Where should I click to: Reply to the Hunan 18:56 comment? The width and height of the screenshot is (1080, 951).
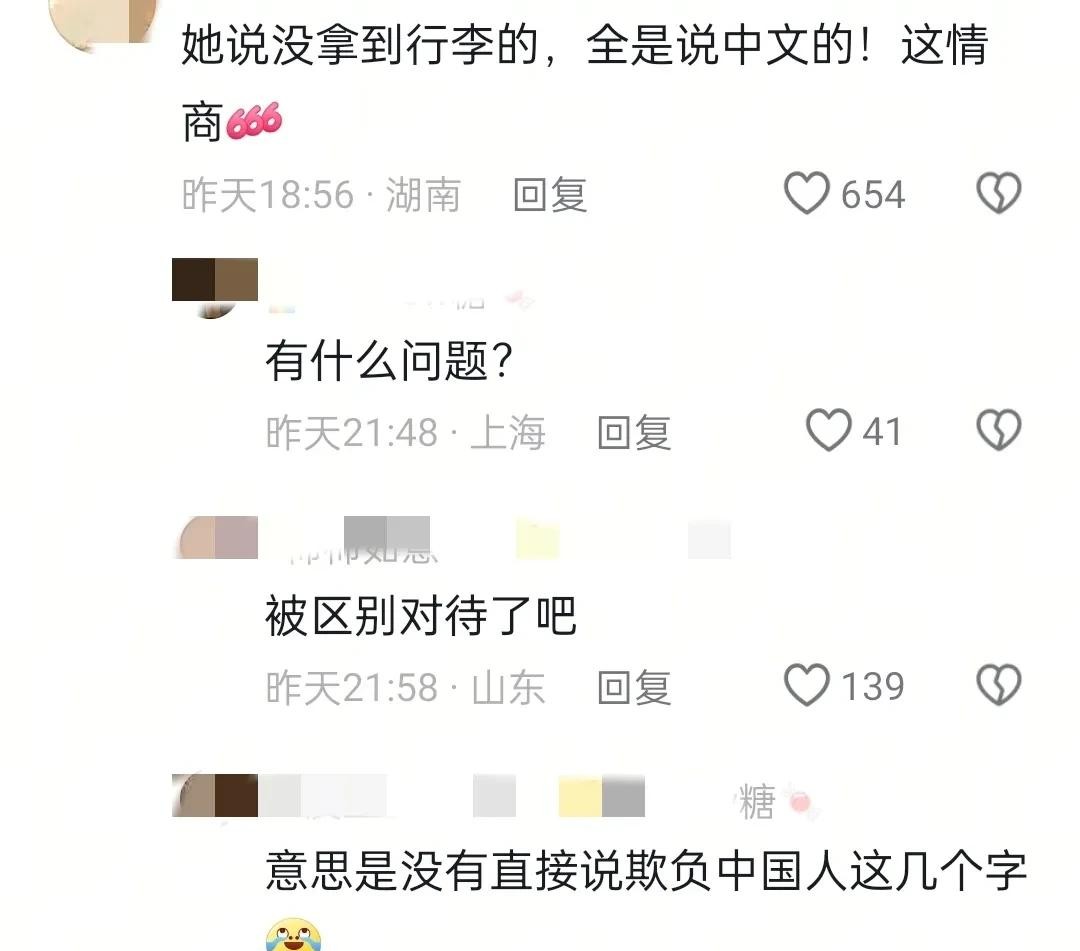pyautogui.click(x=550, y=195)
